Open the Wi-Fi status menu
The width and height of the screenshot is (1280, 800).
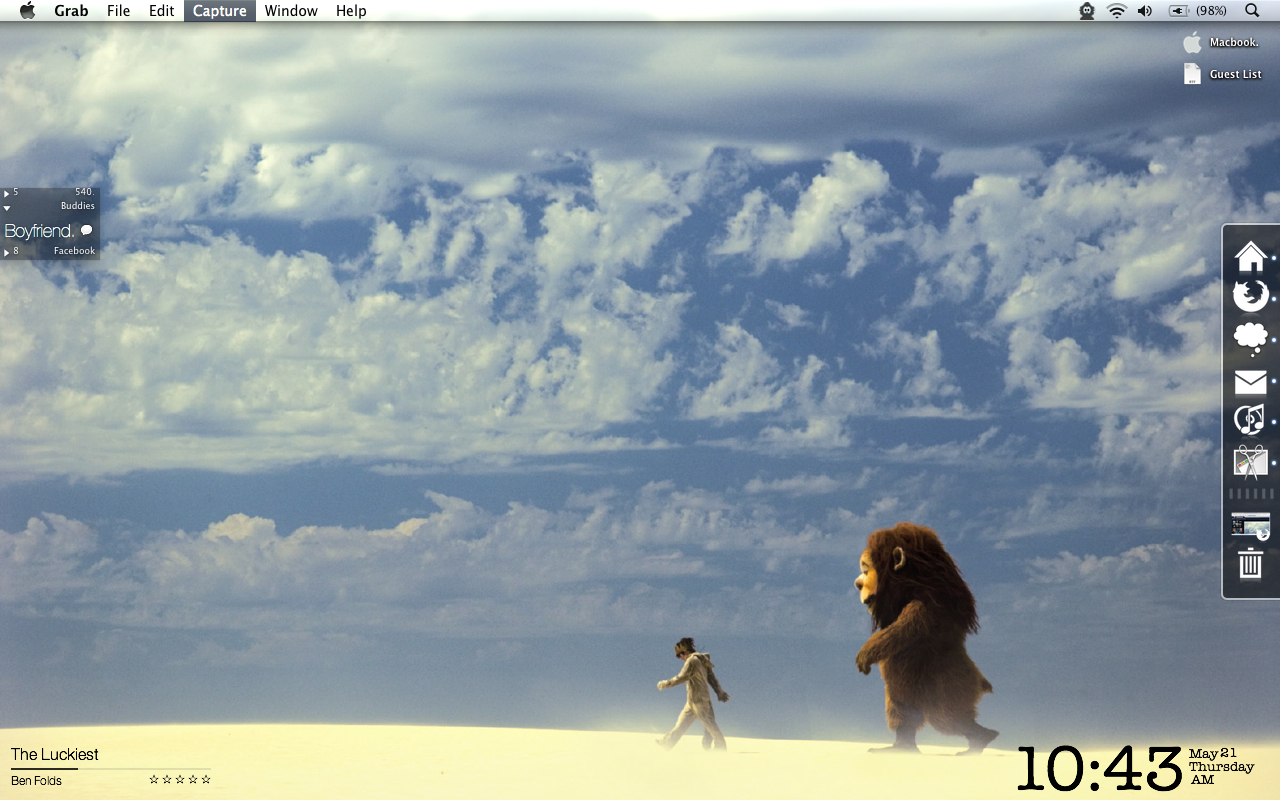click(x=1116, y=11)
